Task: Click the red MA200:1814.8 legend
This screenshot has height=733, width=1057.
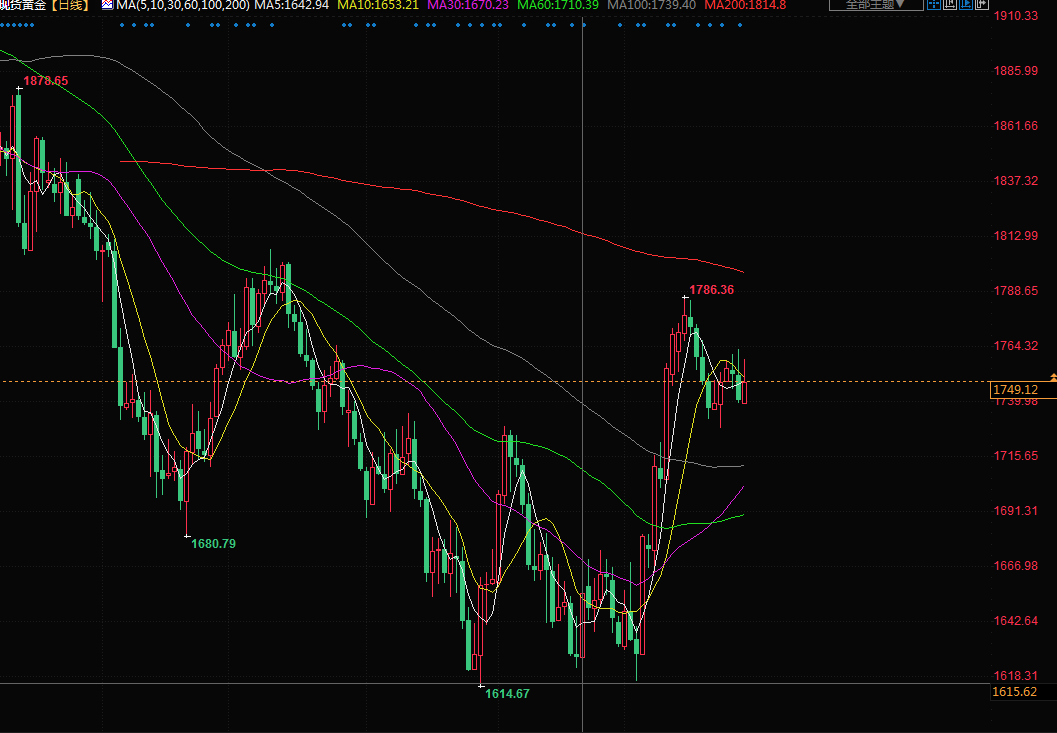Action: [x=745, y=5]
